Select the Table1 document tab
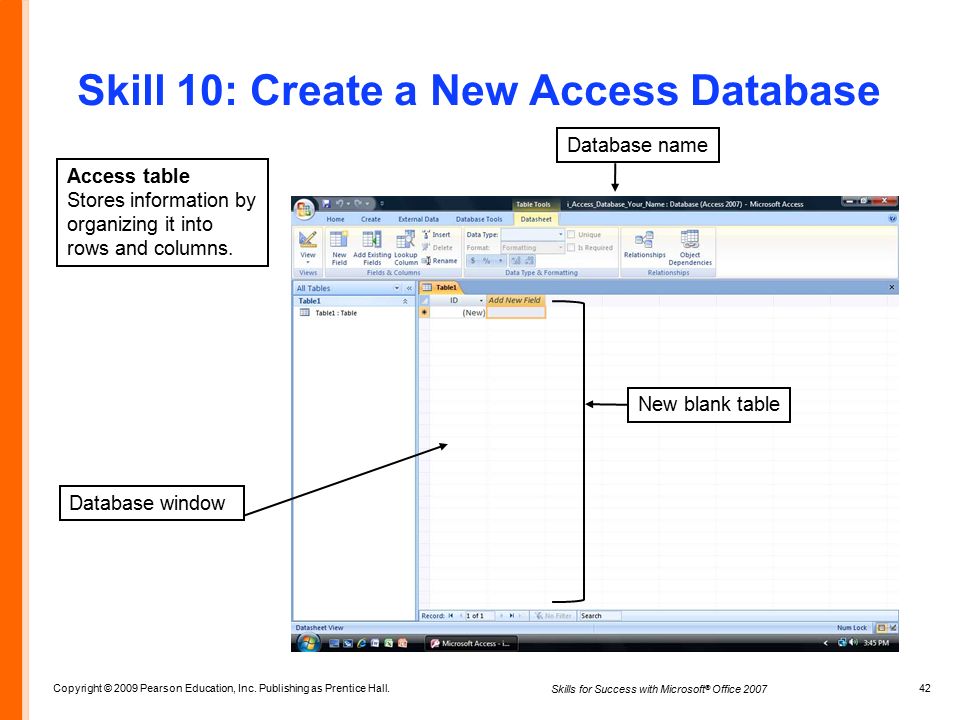The image size is (960, 720). coord(440,287)
